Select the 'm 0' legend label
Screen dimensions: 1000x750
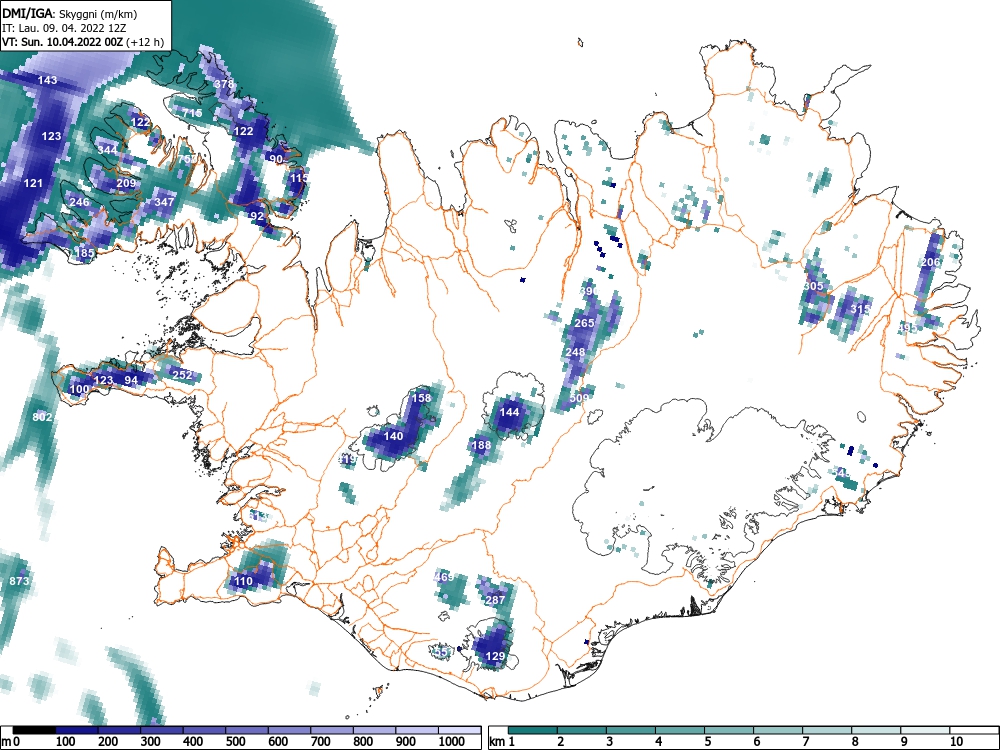click(x=11, y=741)
